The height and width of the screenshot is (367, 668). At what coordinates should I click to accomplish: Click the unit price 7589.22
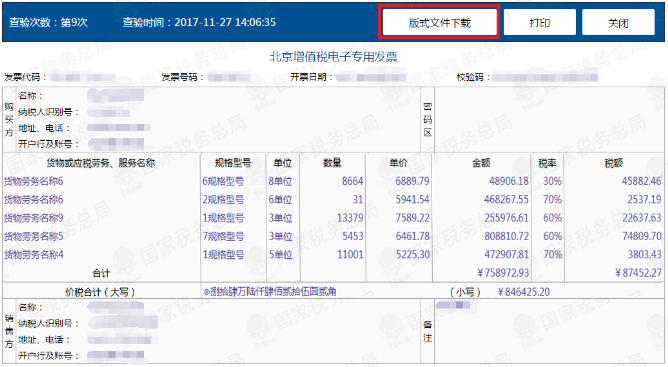pos(412,218)
